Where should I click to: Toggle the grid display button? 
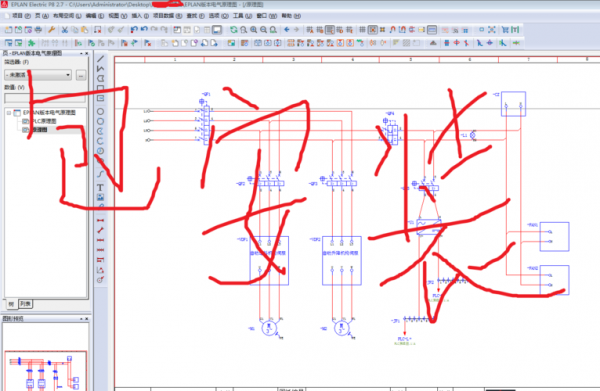(362, 29)
